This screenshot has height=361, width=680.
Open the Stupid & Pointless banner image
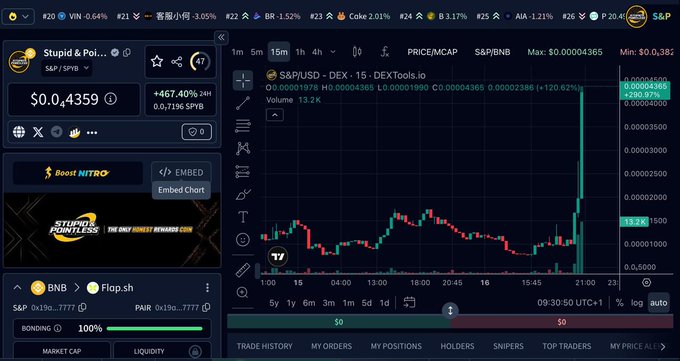point(112,230)
